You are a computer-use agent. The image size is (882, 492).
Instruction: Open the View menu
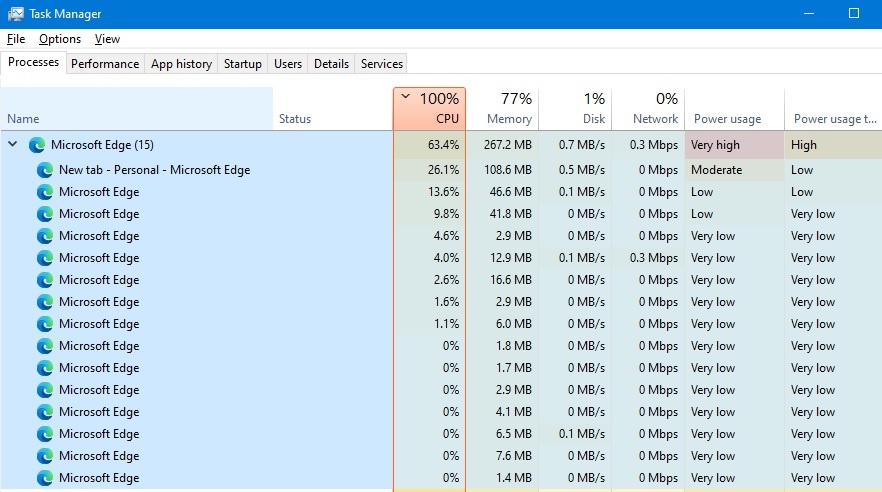[107, 39]
